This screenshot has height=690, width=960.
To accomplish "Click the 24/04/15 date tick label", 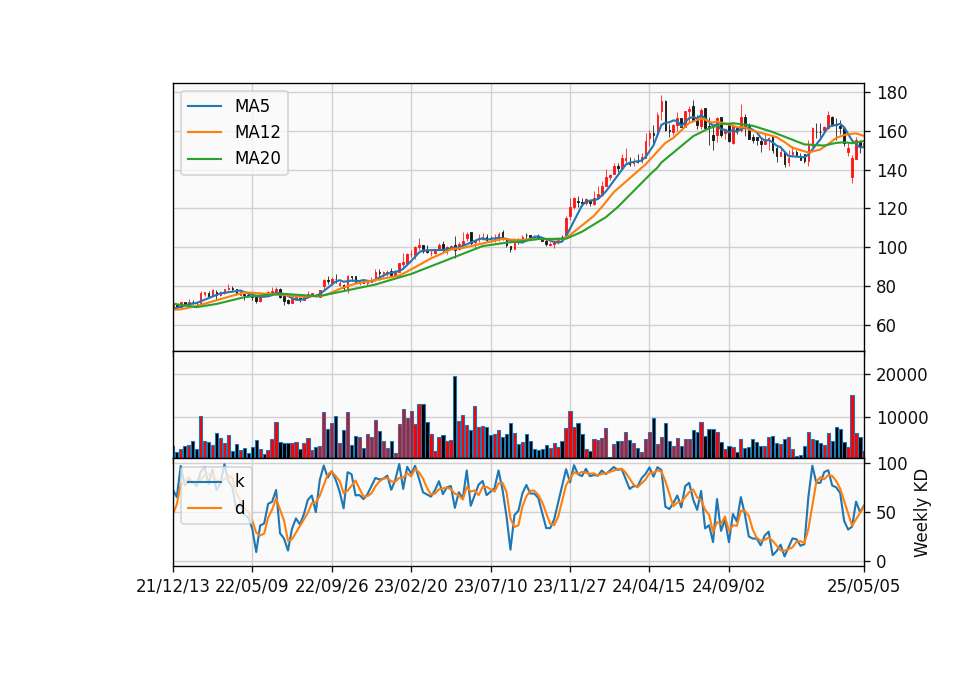I will 649,586.
